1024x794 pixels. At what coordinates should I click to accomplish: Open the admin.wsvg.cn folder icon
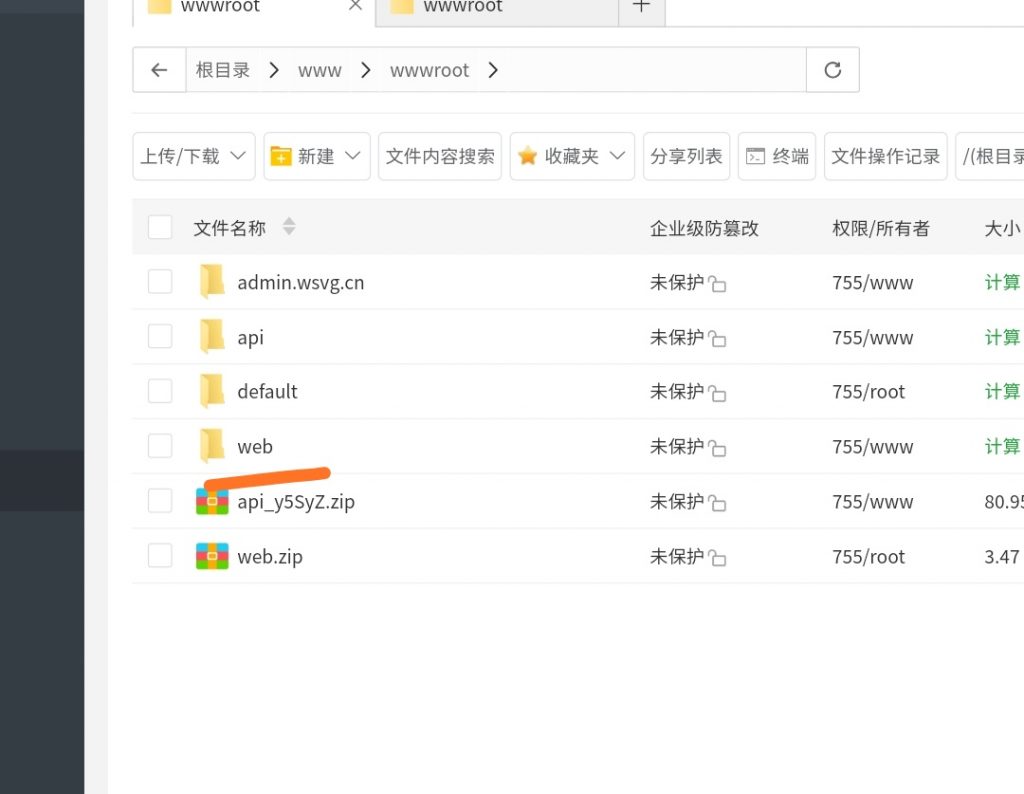[x=212, y=282]
